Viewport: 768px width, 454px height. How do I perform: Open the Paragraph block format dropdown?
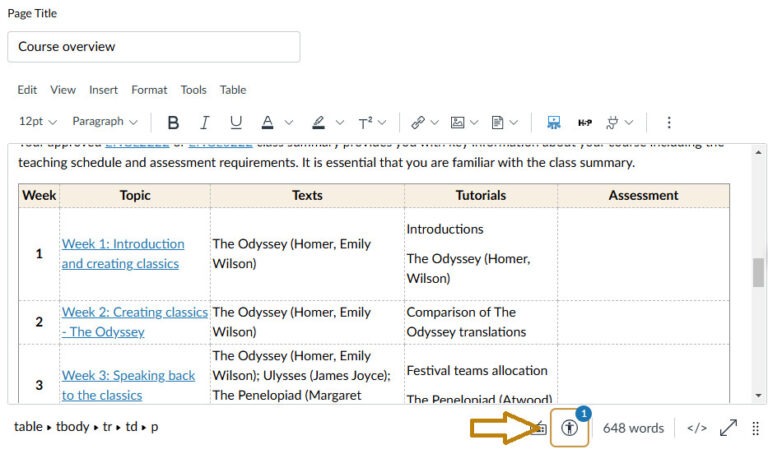click(x=105, y=122)
